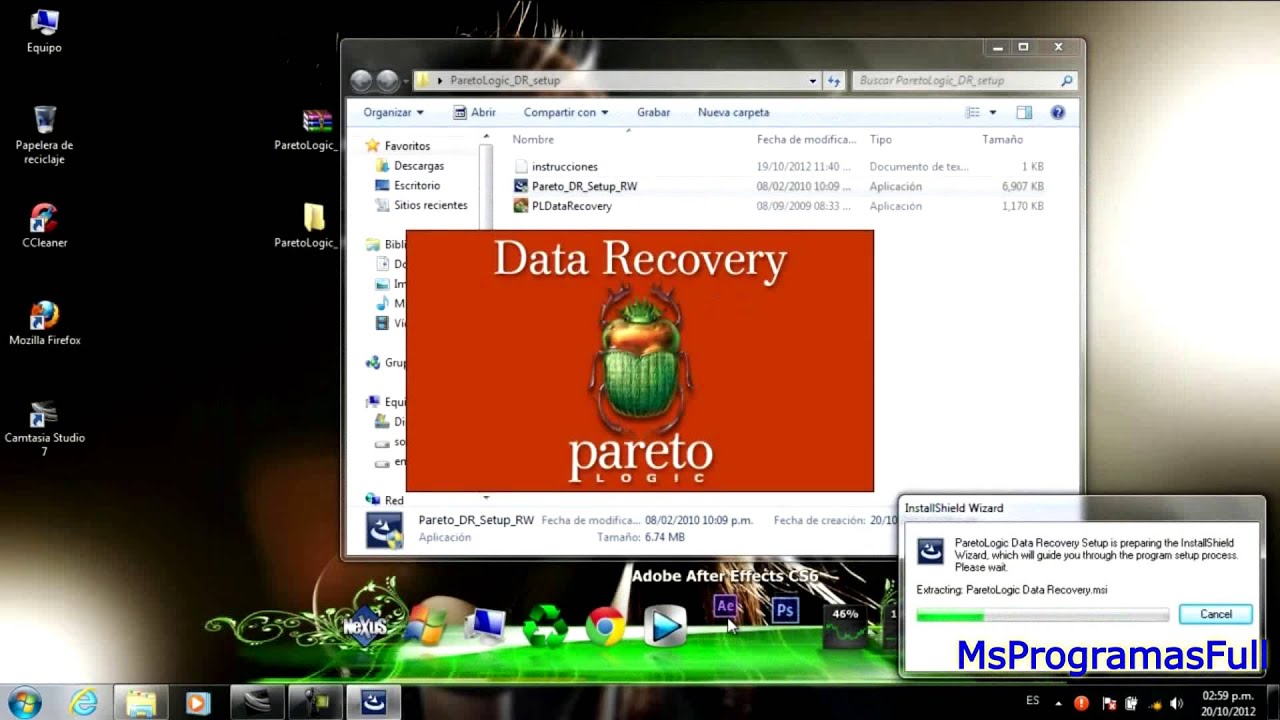Image resolution: width=1280 pixels, height=720 pixels.
Task: Launch CCleaner from the desktop
Action: point(44,226)
